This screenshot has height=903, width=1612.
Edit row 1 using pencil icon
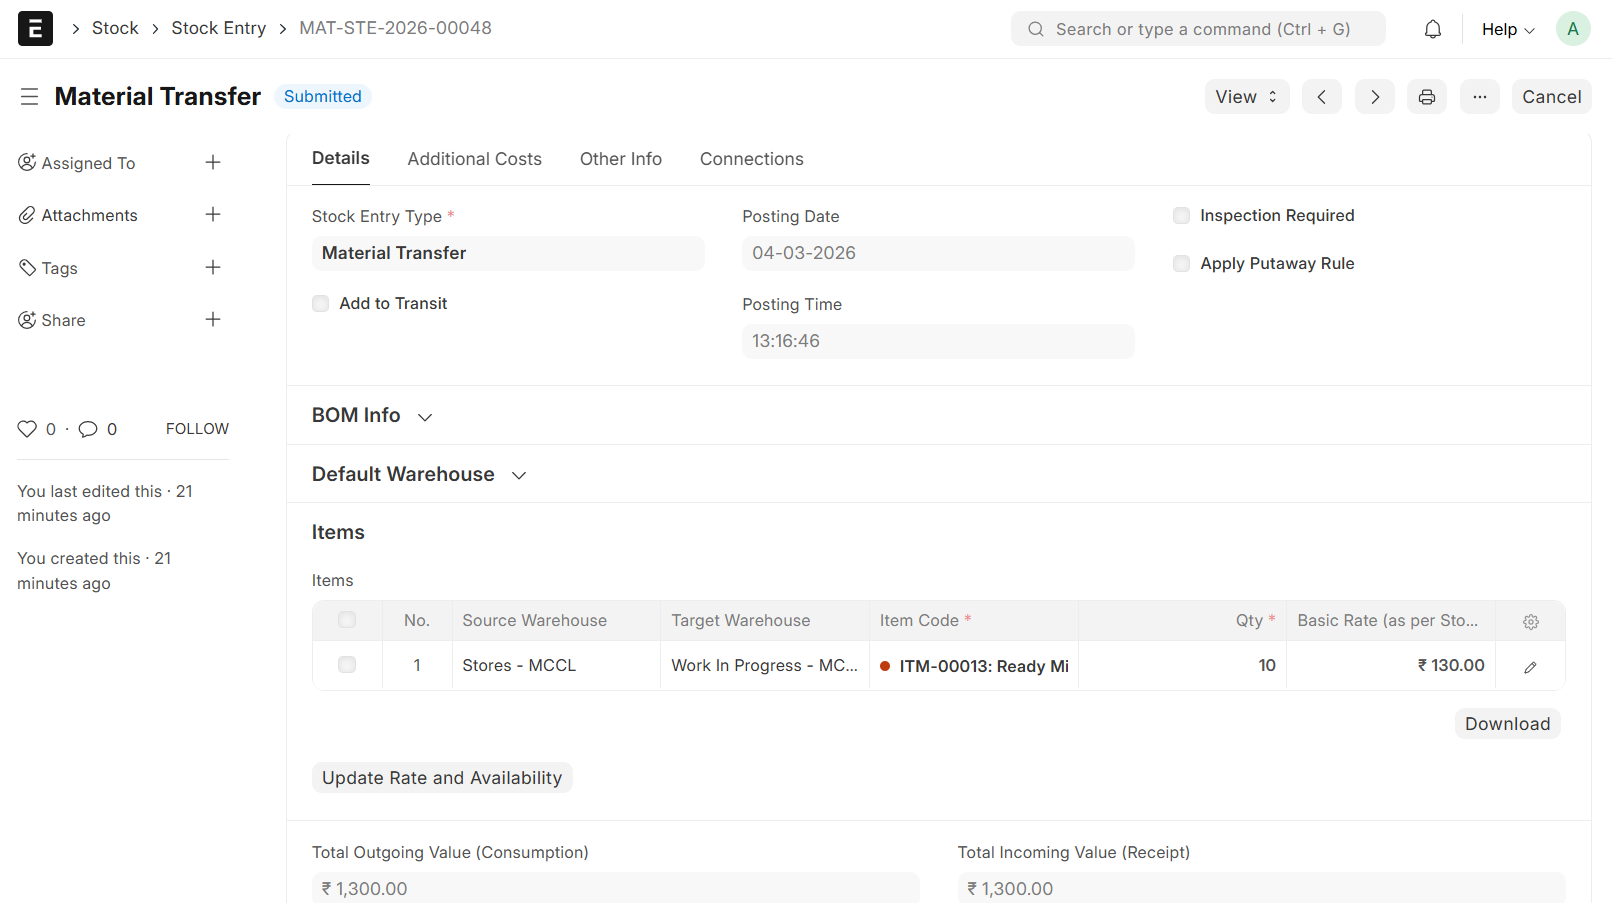click(1530, 667)
